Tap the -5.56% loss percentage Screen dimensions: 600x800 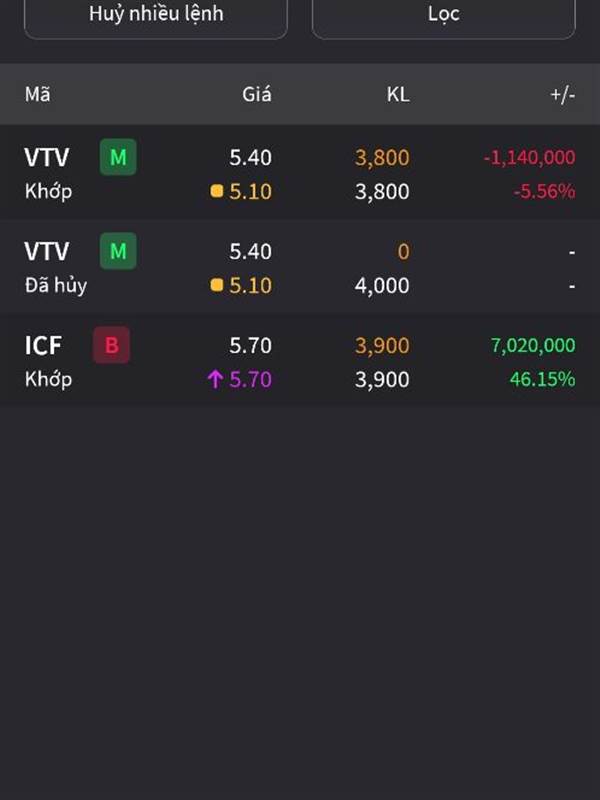[545, 191]
